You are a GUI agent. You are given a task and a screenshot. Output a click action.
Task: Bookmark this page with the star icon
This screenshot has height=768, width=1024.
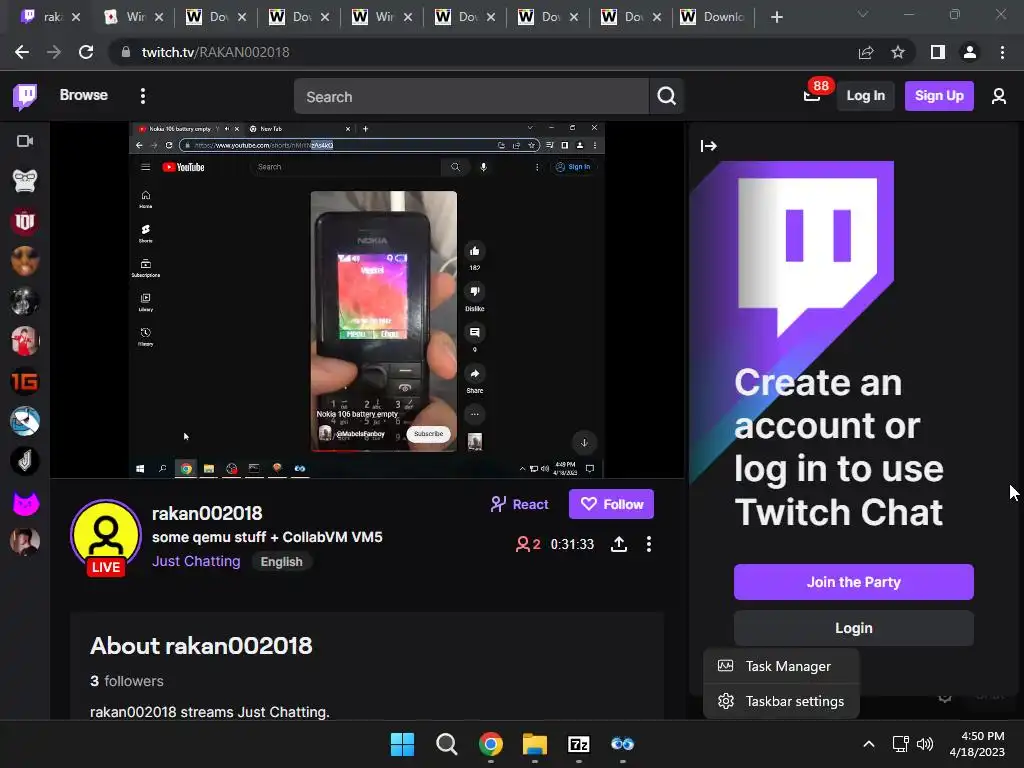click(x=898, y=52)
